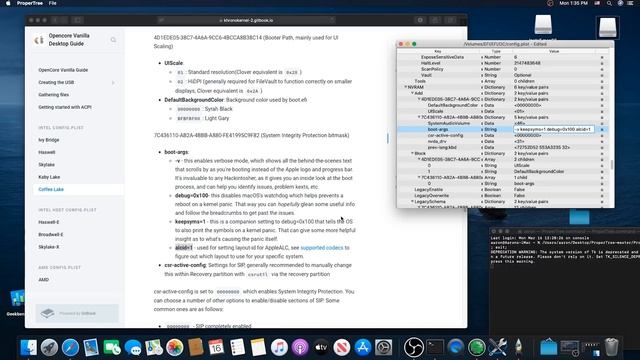
Task: Open the Ivy Bridge sidebar link
Action: tap(49, 140)
